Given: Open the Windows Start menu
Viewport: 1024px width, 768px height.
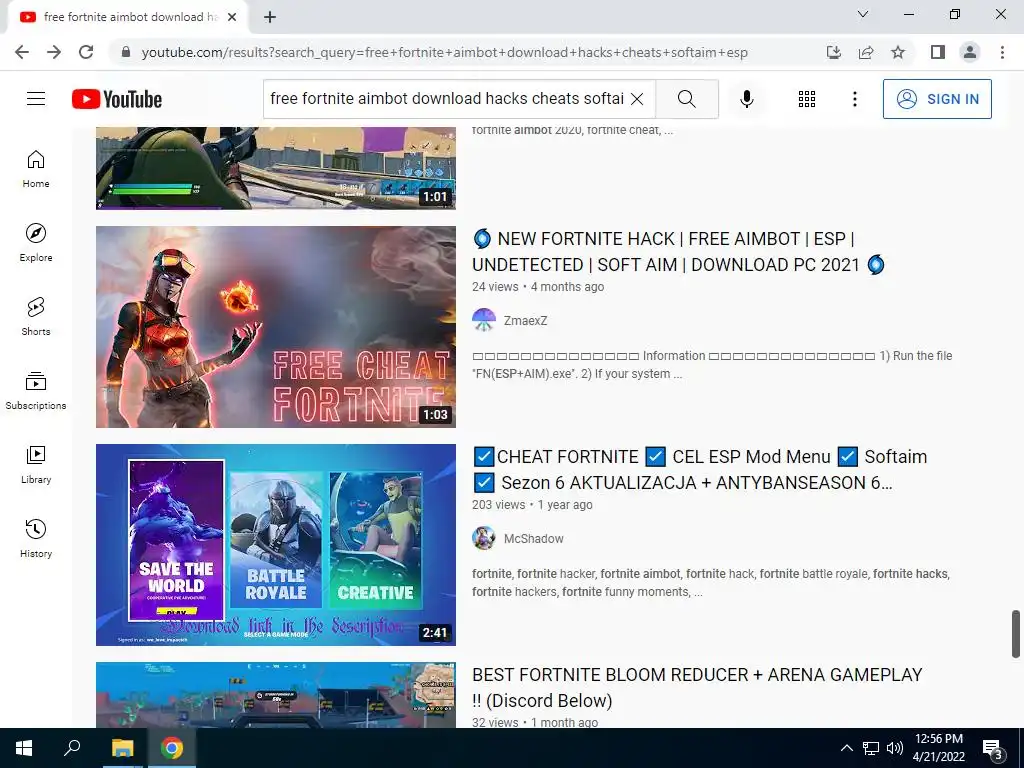Looking at the screenshot, I should tap(24, 748).
